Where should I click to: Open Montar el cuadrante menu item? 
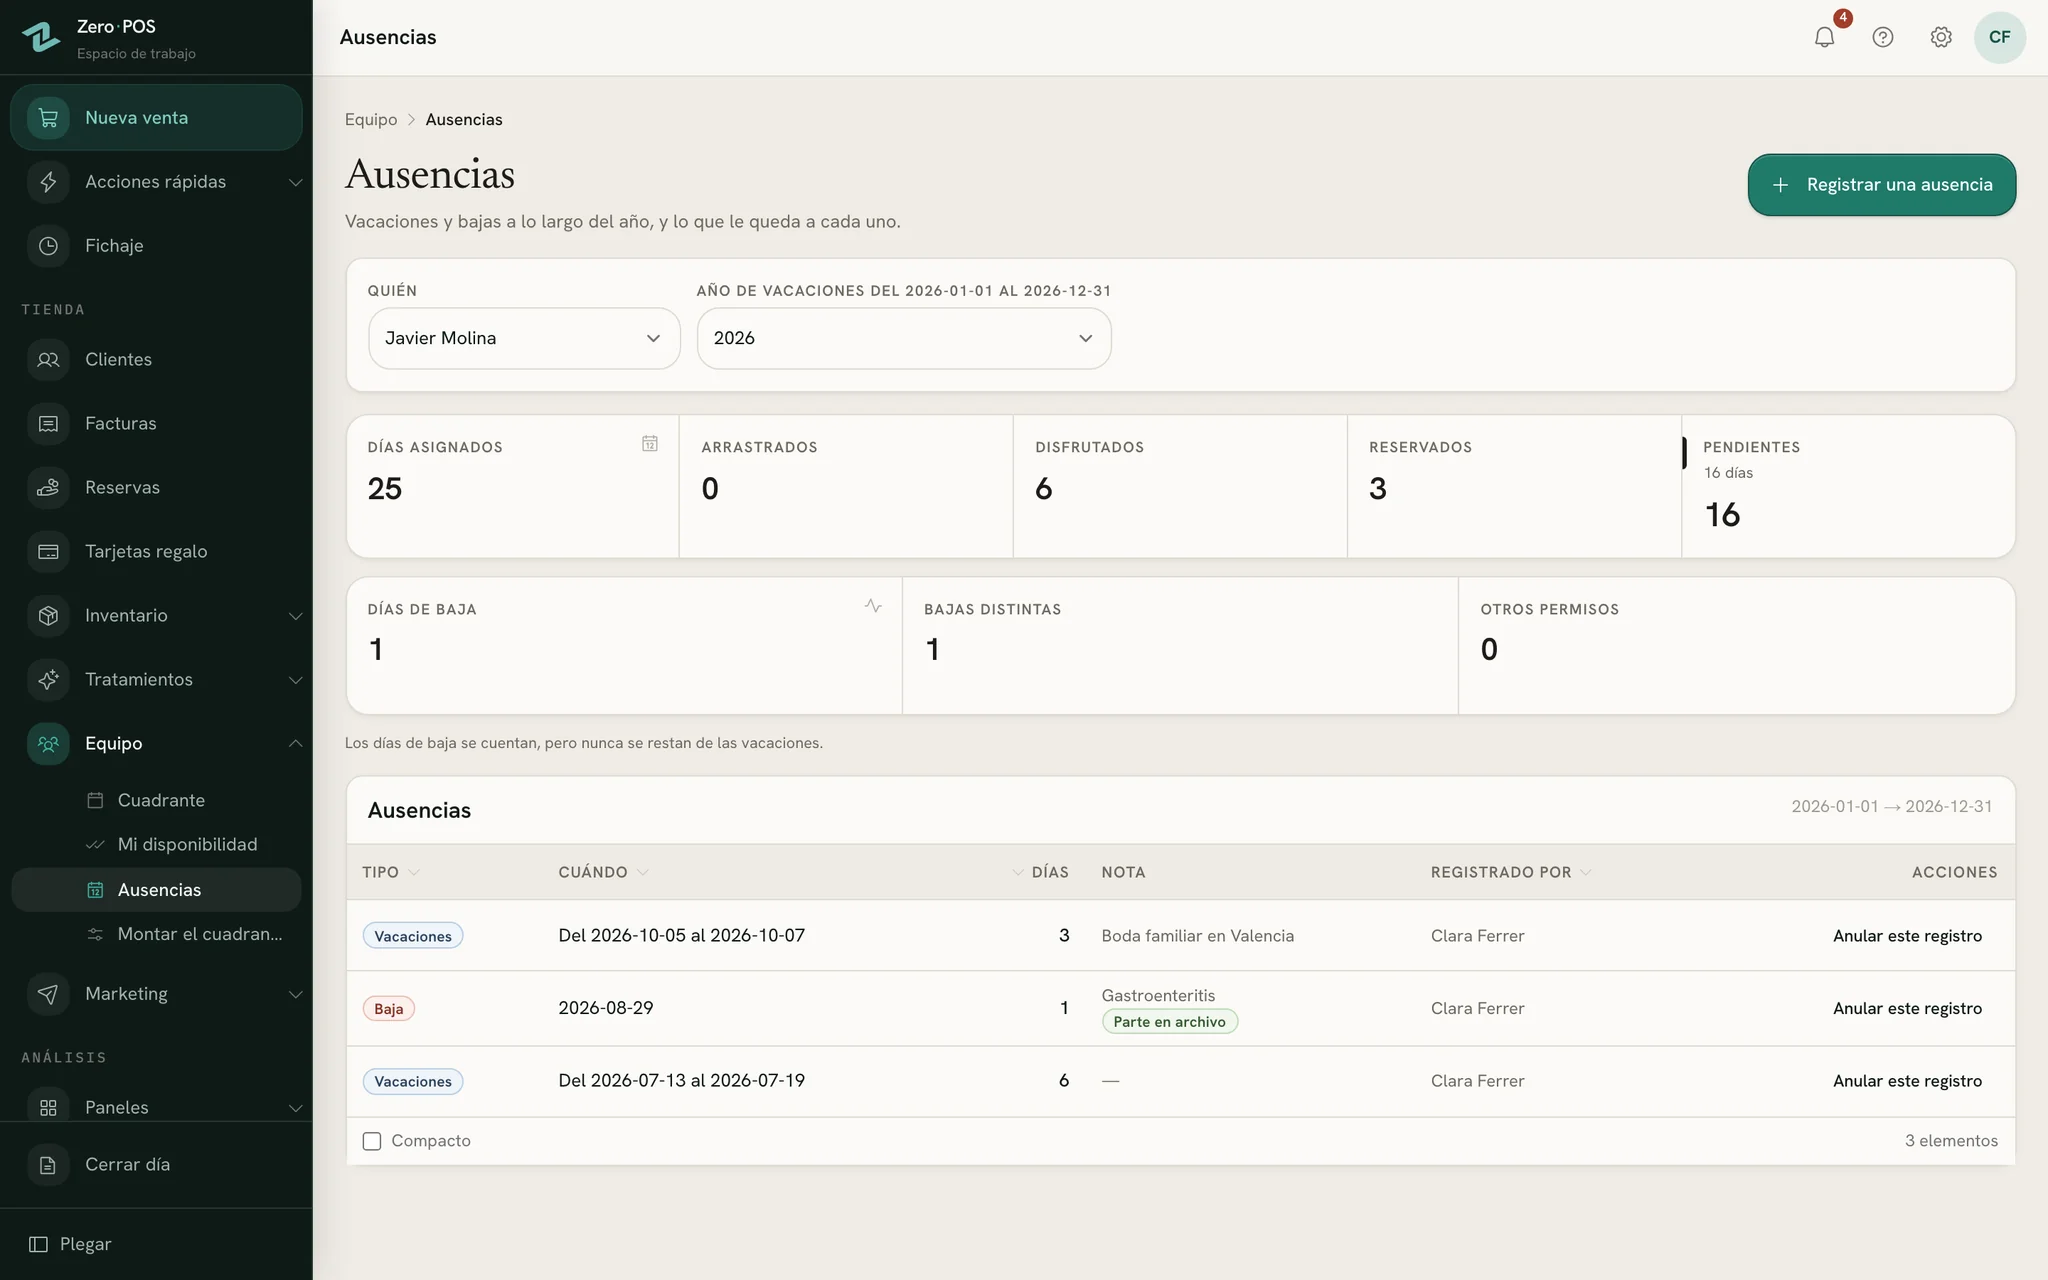pos(156,934)
